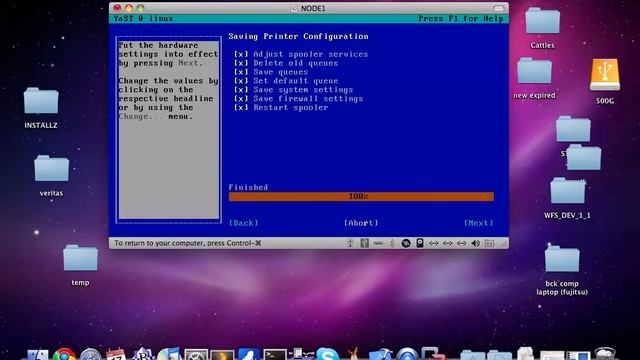Toggle the Adjust spooler services checkbox
640x360 pixels.
[x=241, y=54]
